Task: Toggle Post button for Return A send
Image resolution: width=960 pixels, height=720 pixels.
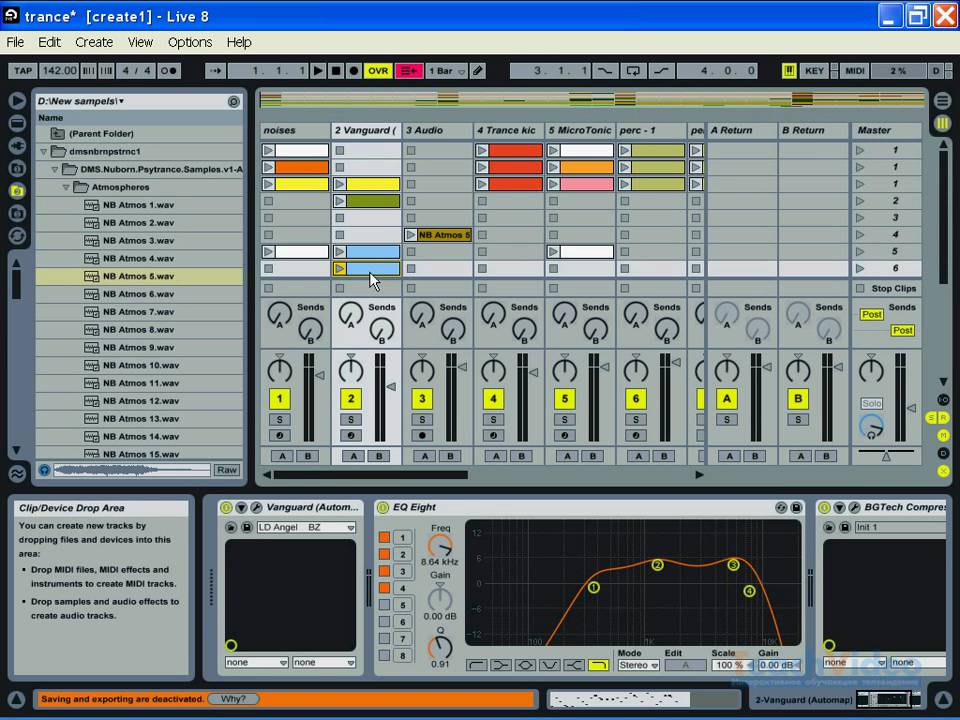Action: (x=872, y=315)
